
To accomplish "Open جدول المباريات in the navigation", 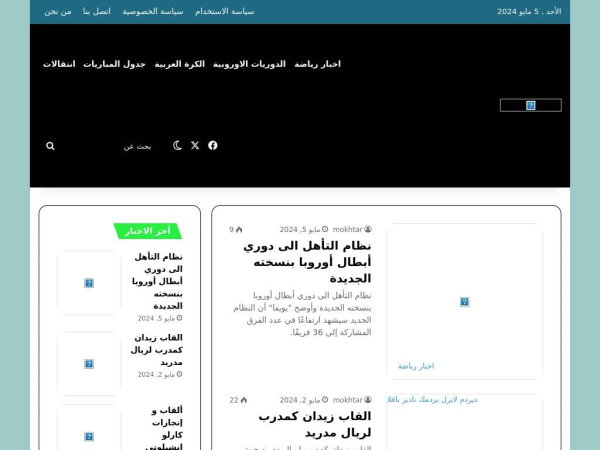I will 114,64.
